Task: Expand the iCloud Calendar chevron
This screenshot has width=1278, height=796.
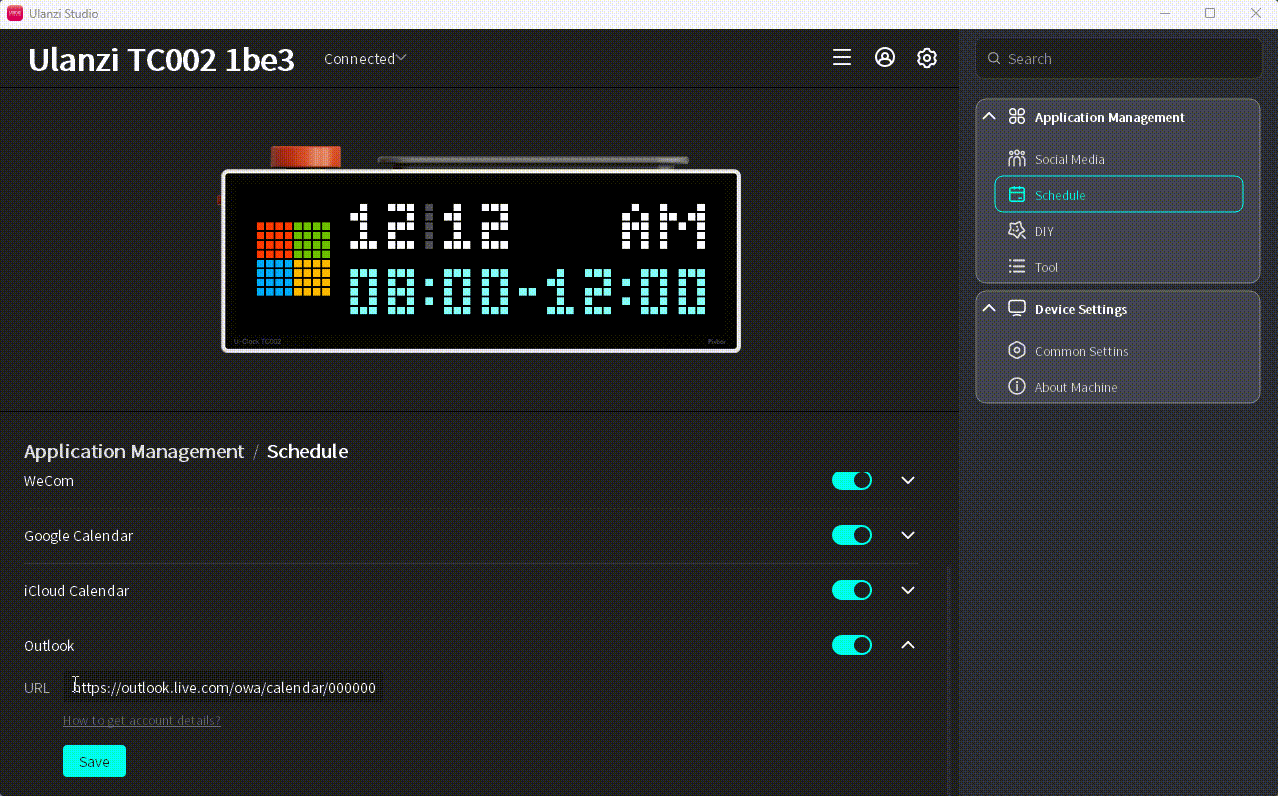Action: pyautogui.click(x=908, y=591)
